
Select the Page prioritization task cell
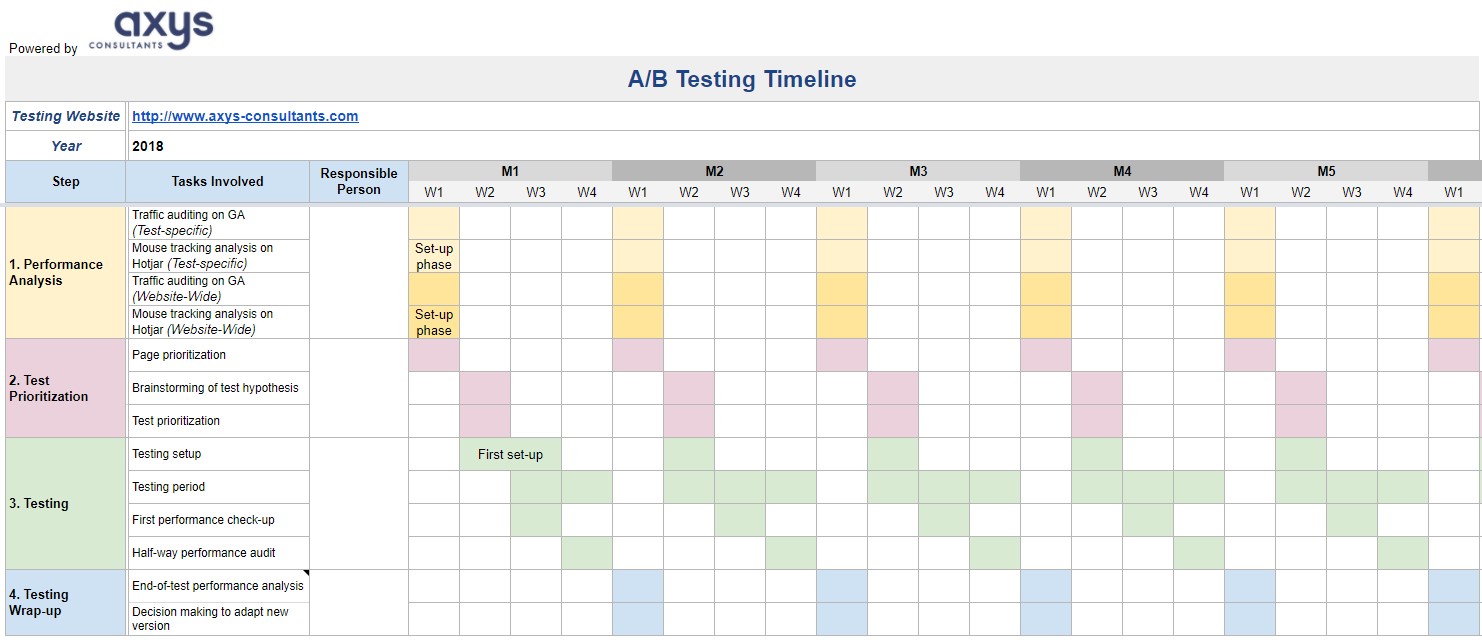217,355
